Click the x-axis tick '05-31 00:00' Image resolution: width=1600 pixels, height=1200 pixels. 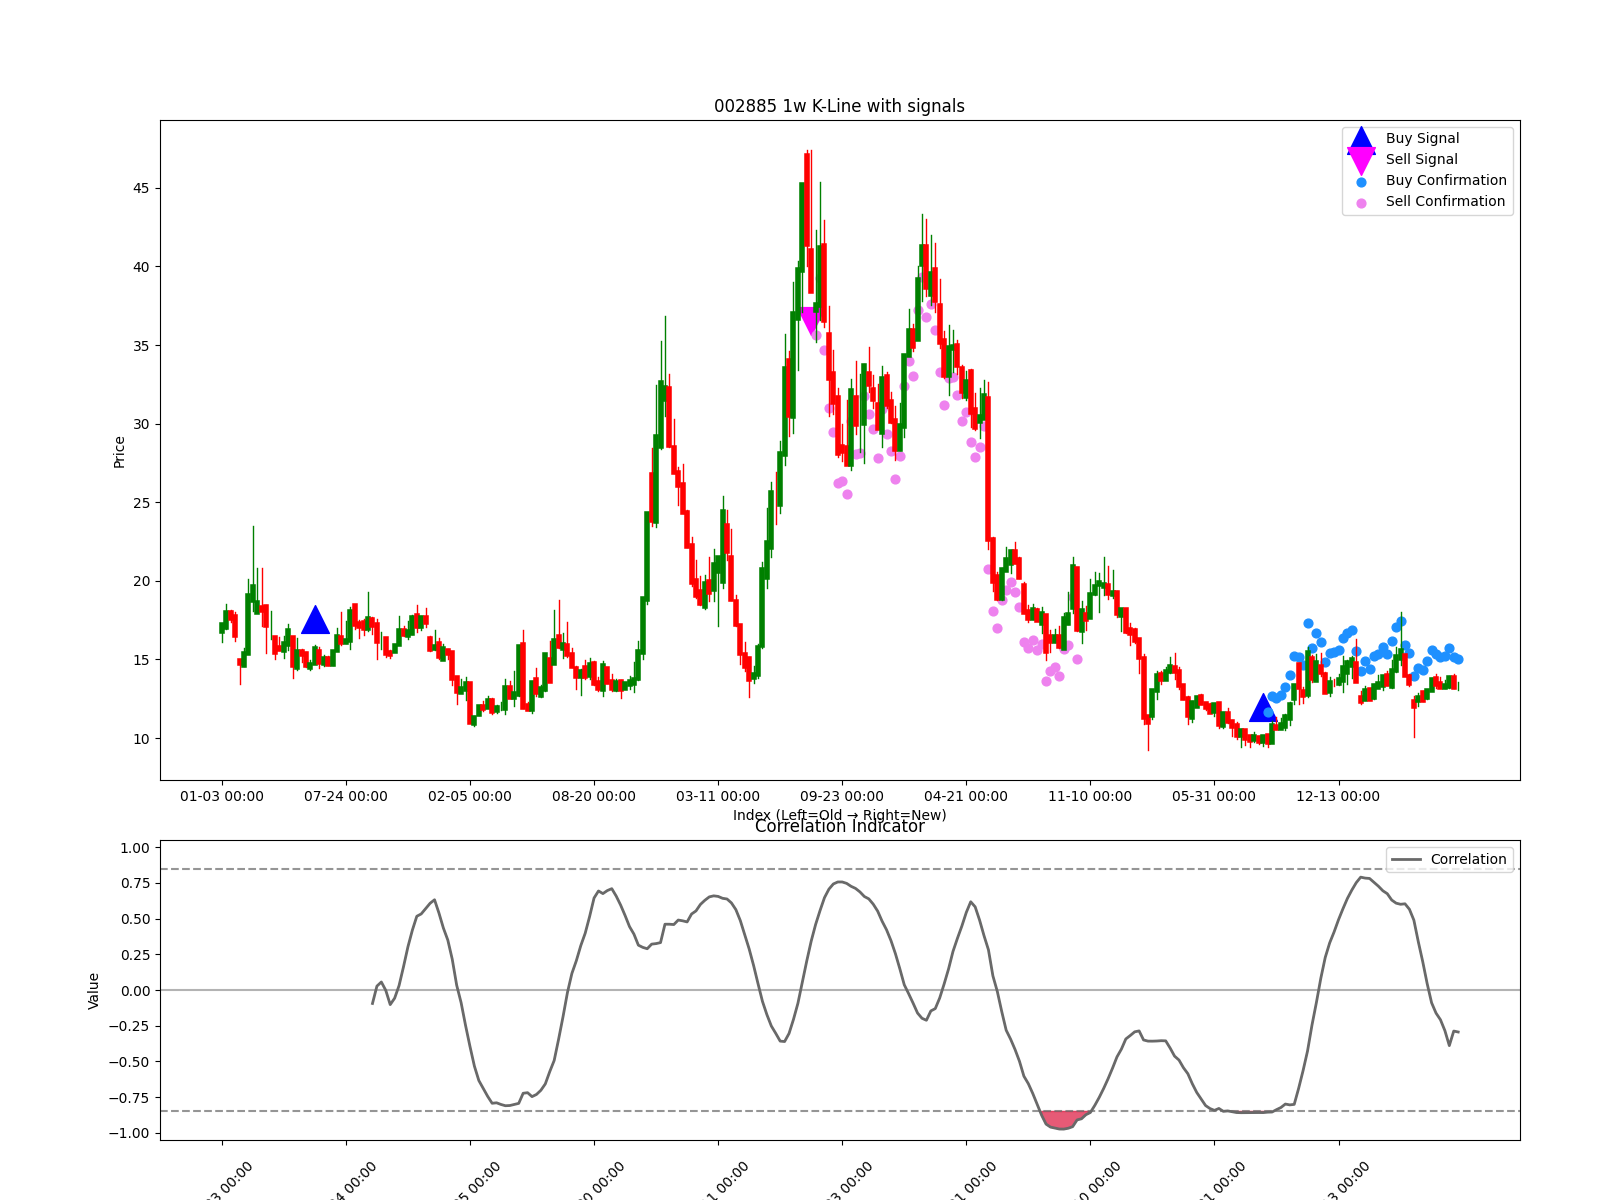tap(1214, 796)
